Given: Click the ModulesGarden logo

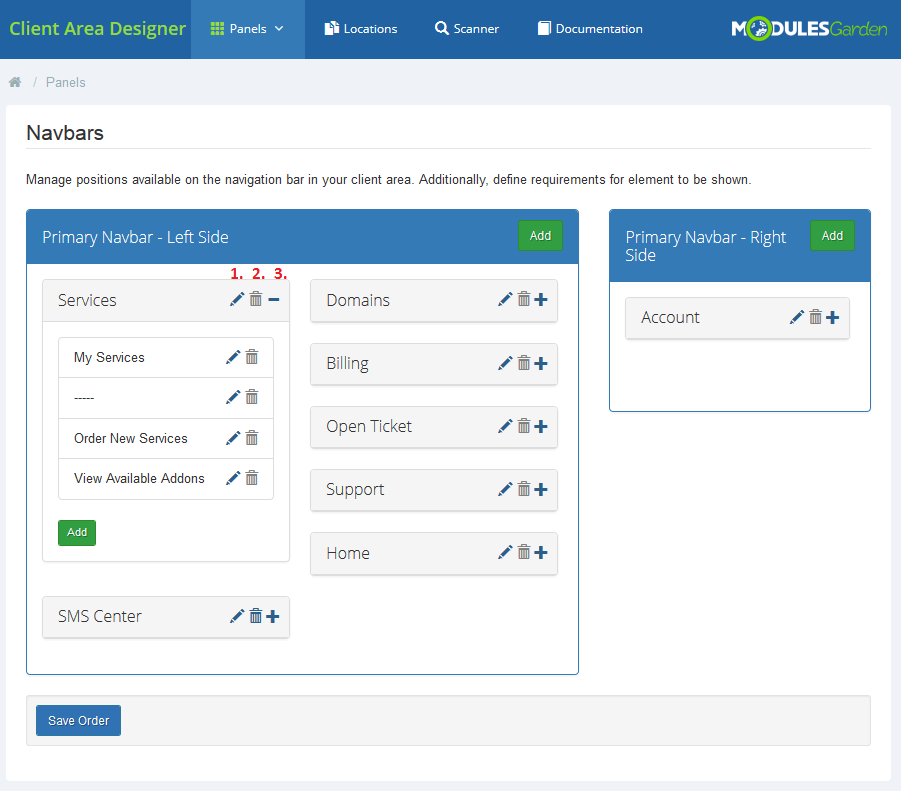Looking at the screenshot, I should pyautogui.click(x=809, y=29).
